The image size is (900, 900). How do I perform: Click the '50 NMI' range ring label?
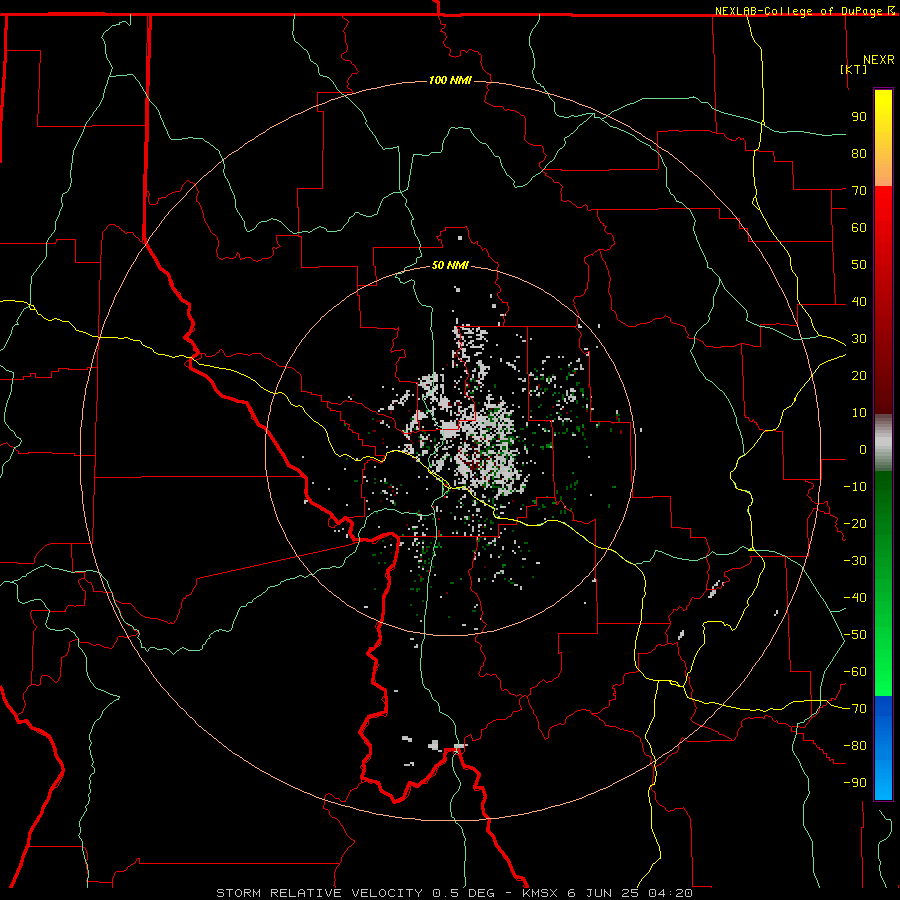click(450, 265)
